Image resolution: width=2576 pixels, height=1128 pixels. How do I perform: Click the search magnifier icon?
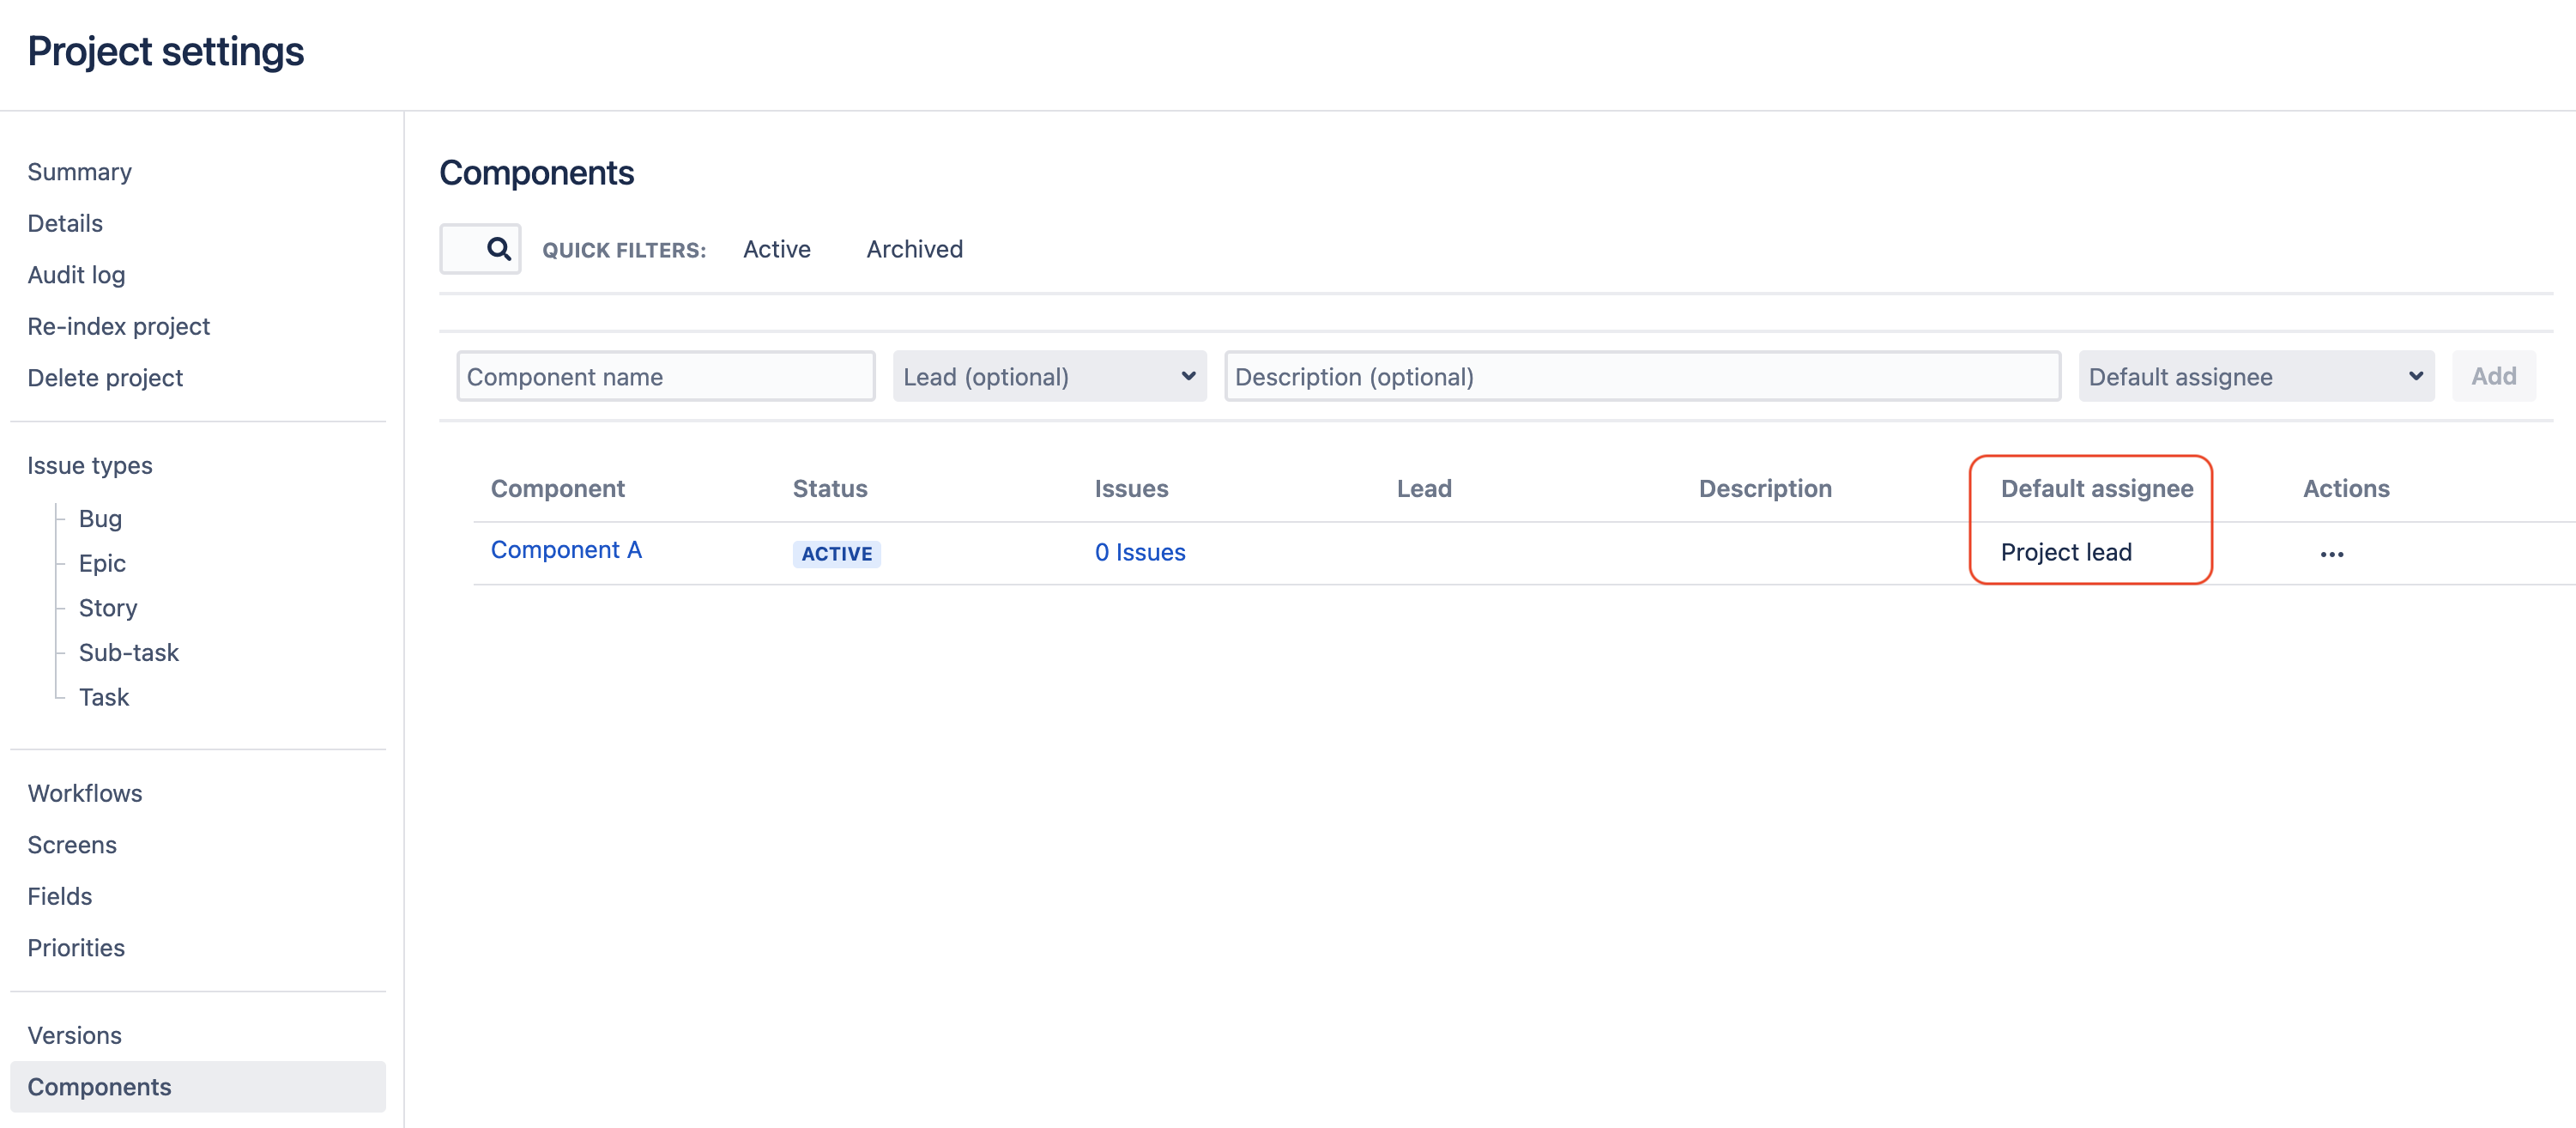pos(498,249)
